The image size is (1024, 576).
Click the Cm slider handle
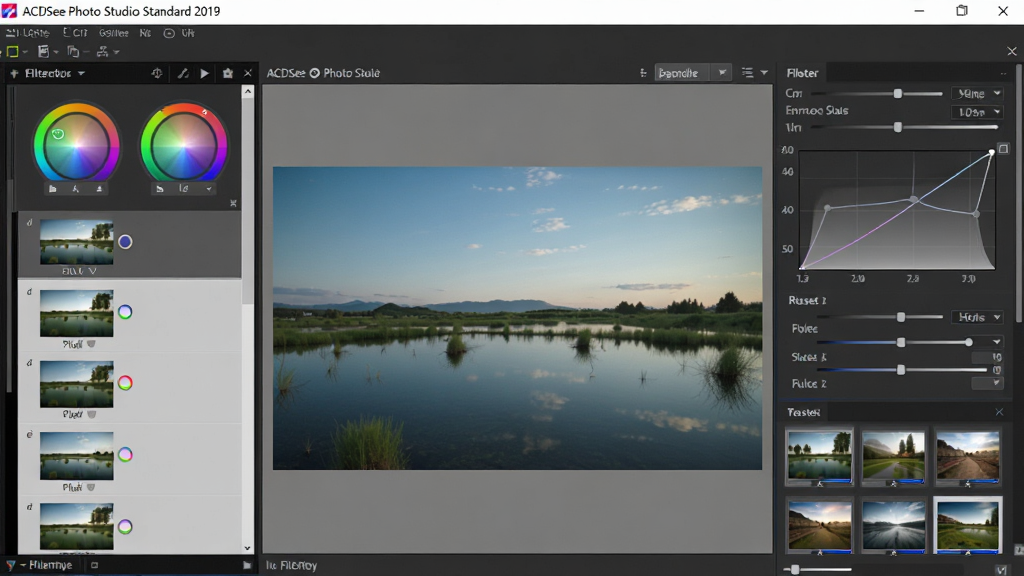coord(898,93)
